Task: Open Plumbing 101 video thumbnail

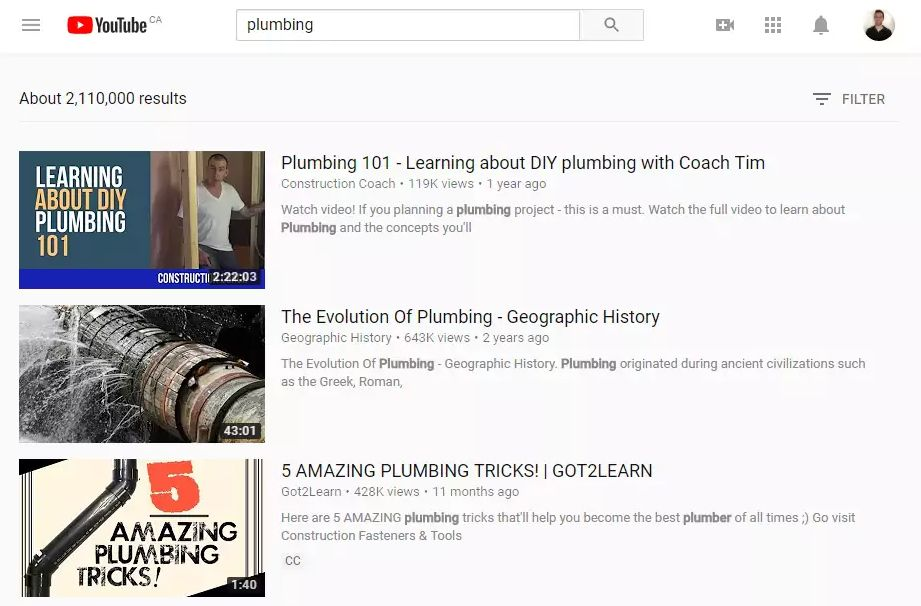Action: pyautogui.click(x=142, y=220)
